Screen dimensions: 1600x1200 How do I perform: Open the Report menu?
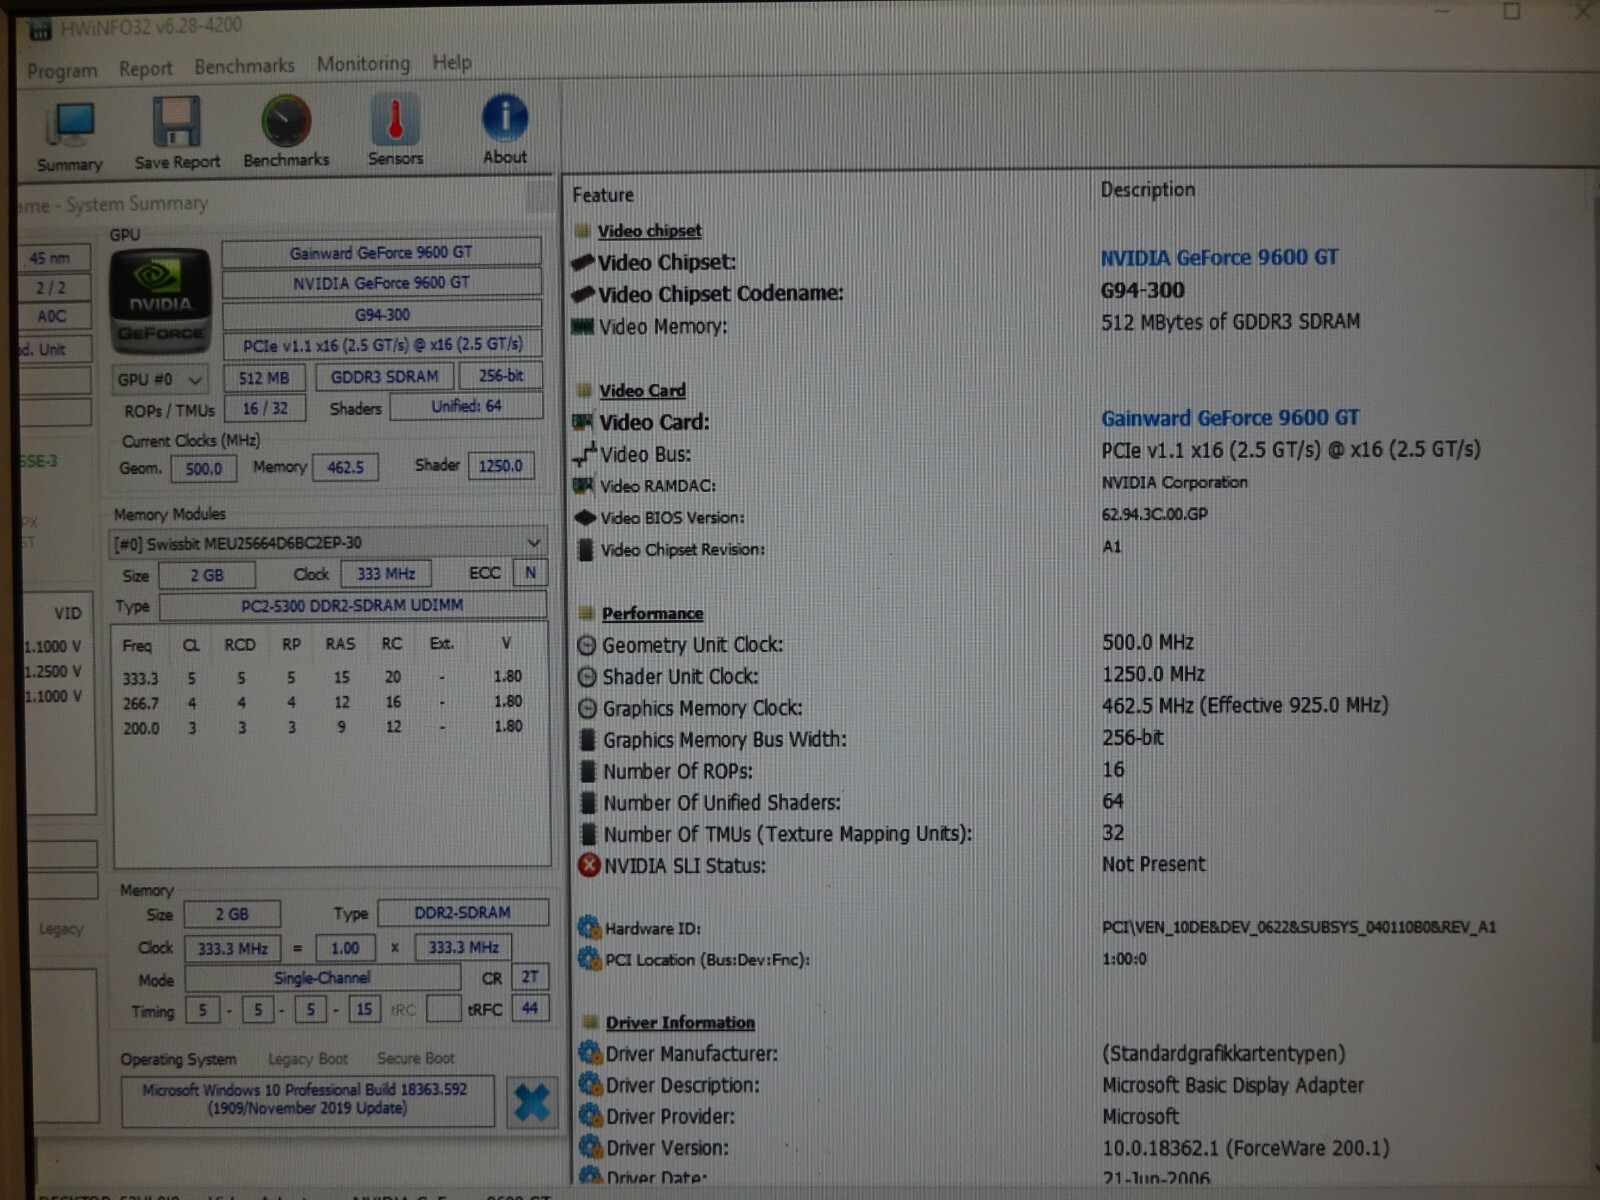(x=146, y=69)
